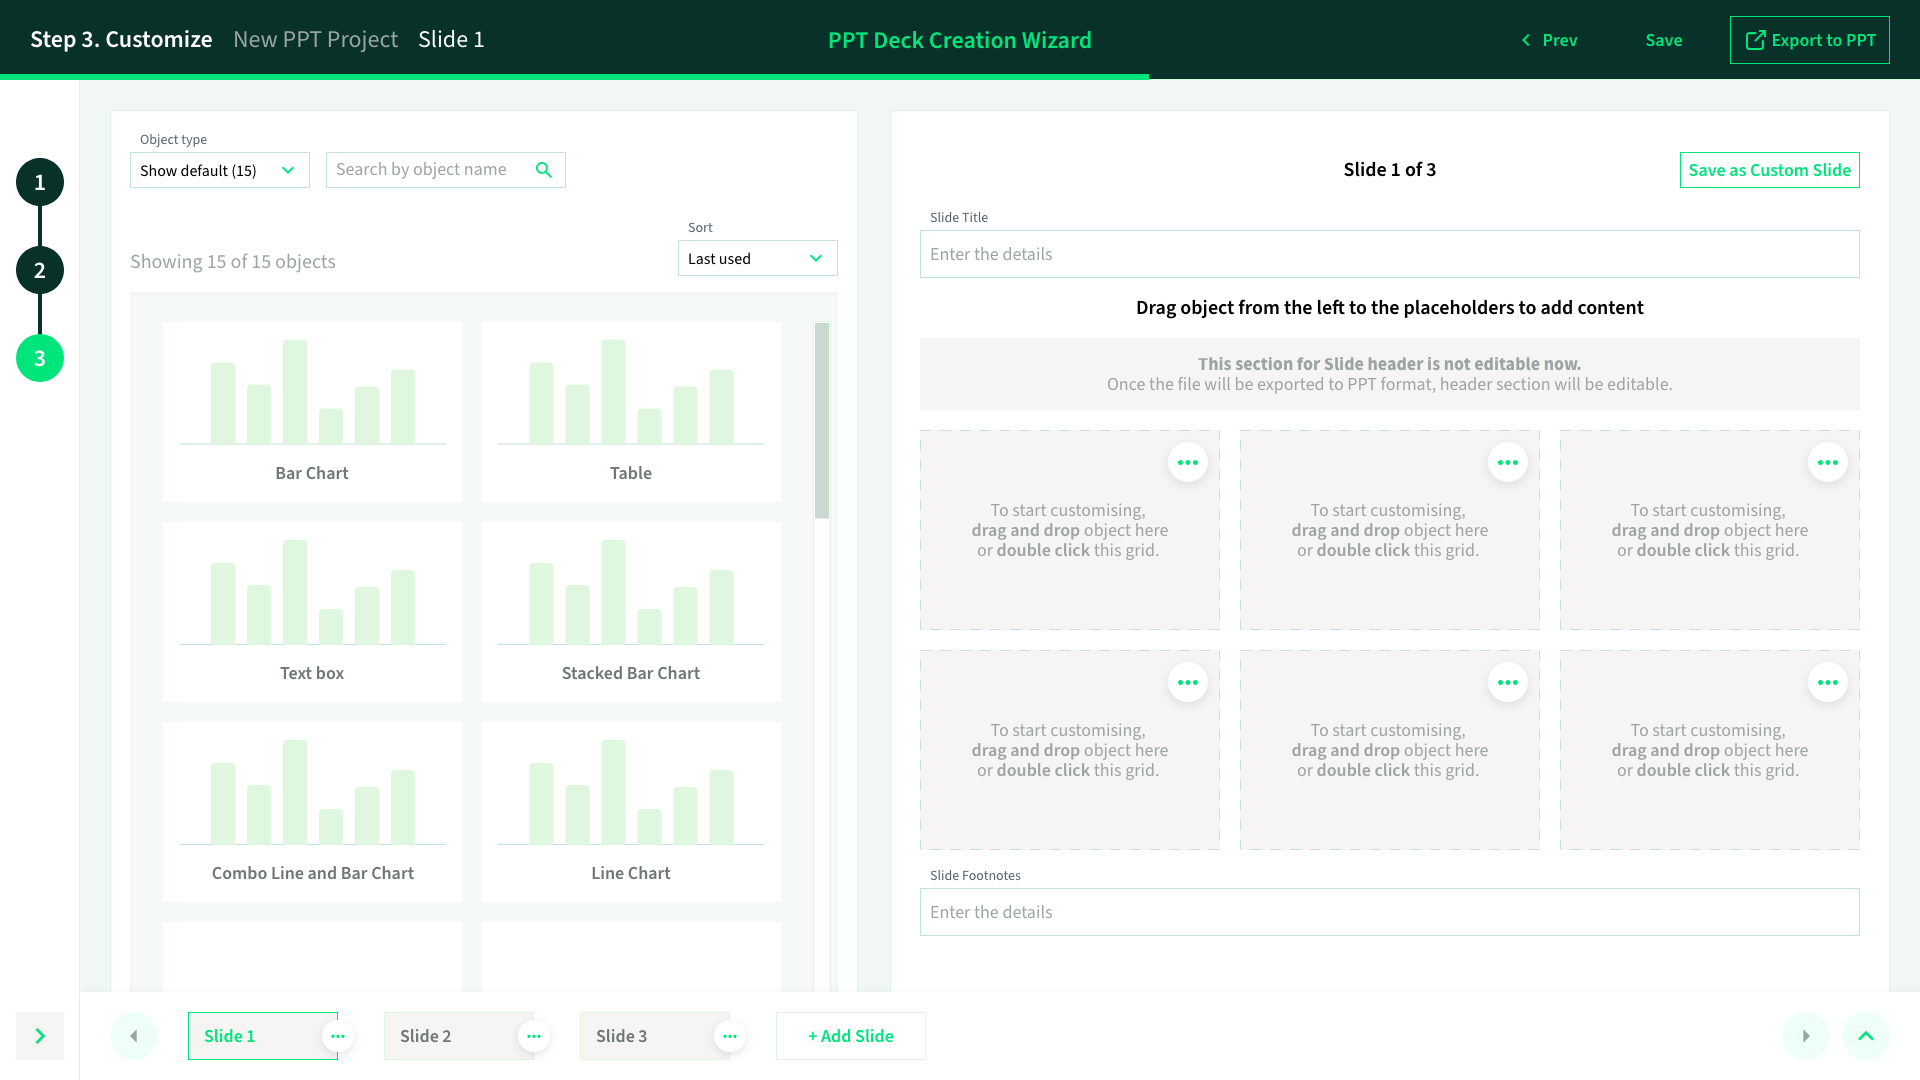The height and width of the screenshot is (1080, 1920).
Task: Expand the Sort dropdown showing Last used
Action: pos(757,259)
